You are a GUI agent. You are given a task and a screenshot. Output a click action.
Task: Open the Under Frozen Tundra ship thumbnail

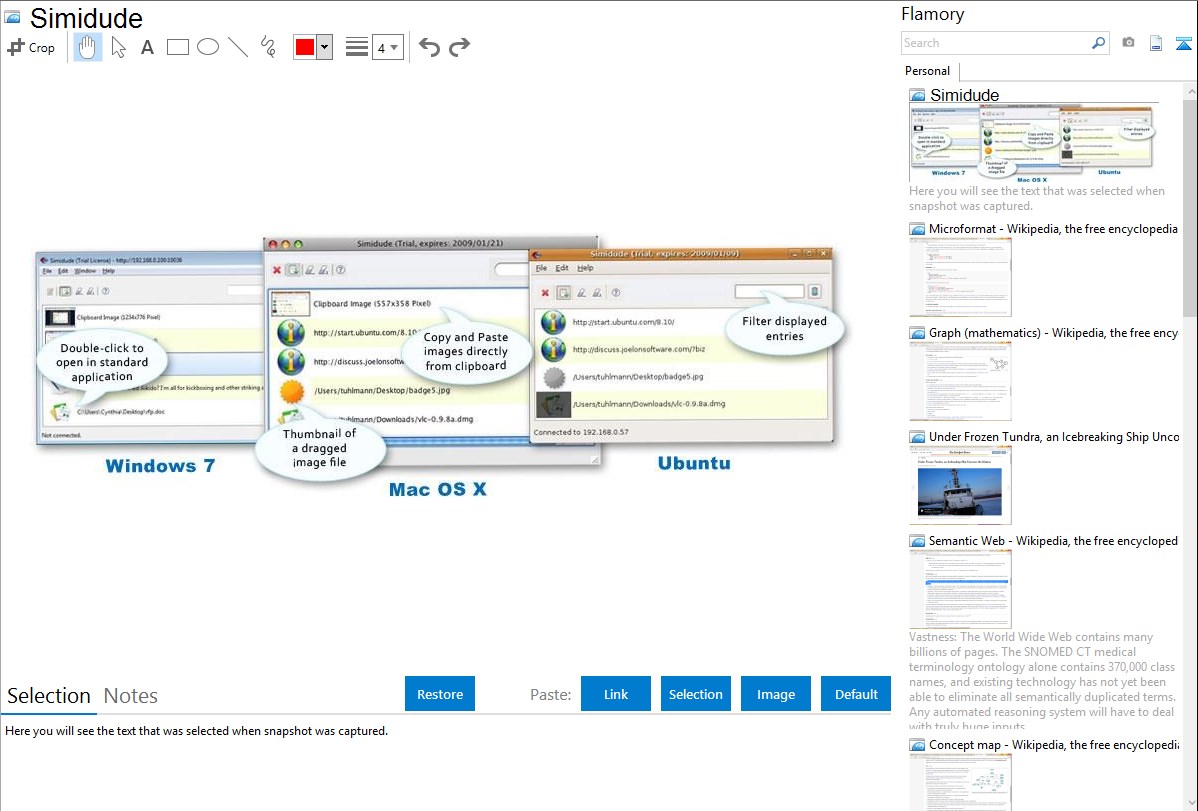960,485
